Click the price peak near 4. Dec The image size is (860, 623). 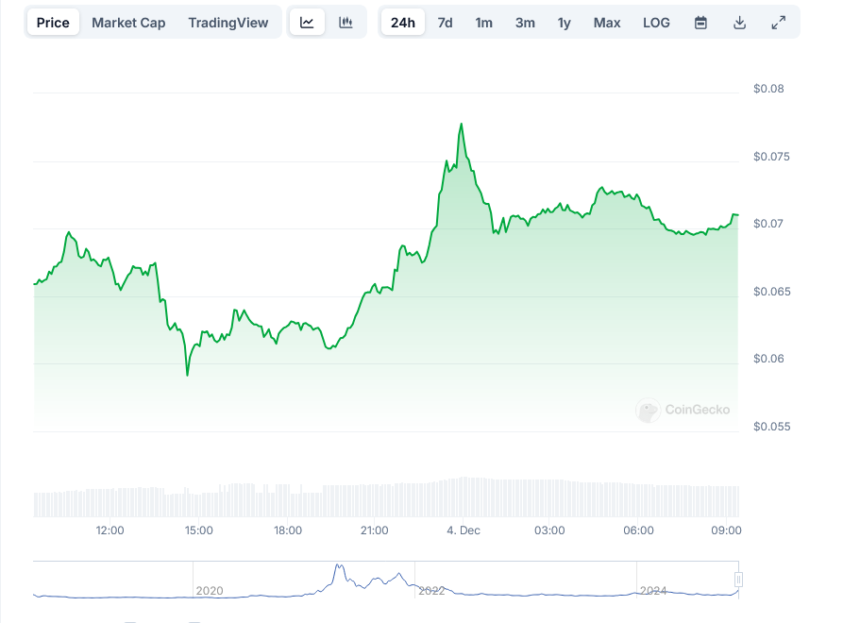coord(461,125)
